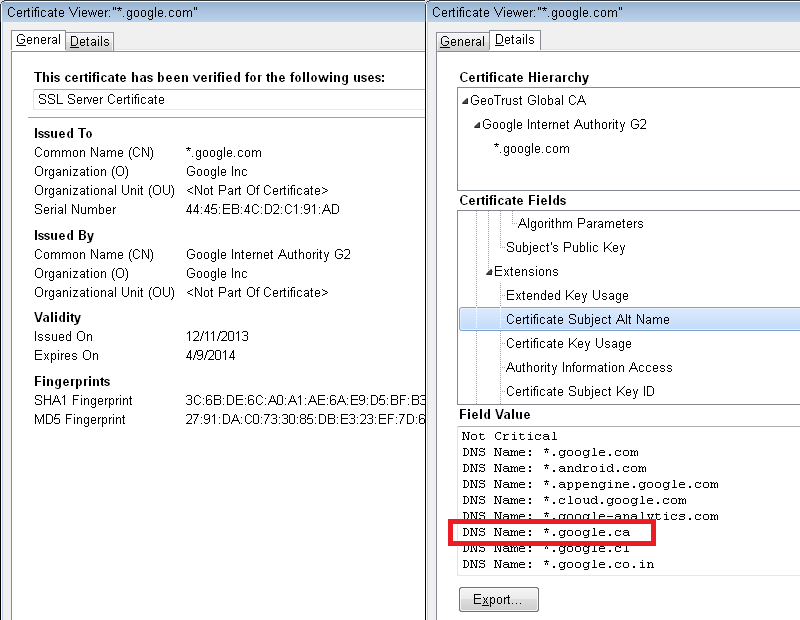Click the Issued On label
The width and height of the screenshot is (800, 620).
coord(63,336)
